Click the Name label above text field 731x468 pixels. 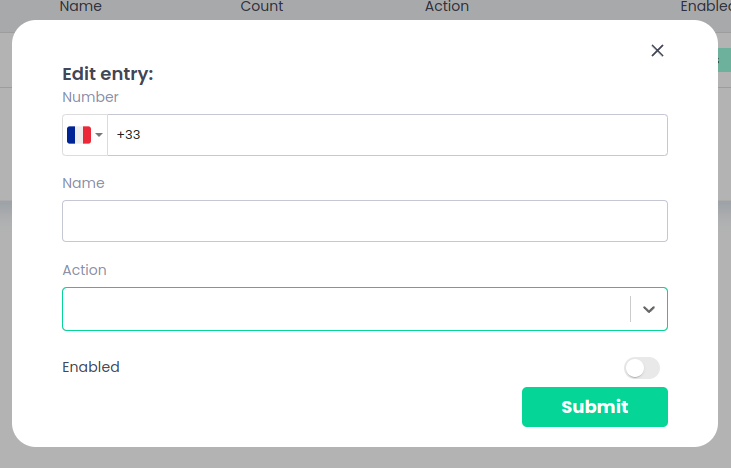click(83, 183)
